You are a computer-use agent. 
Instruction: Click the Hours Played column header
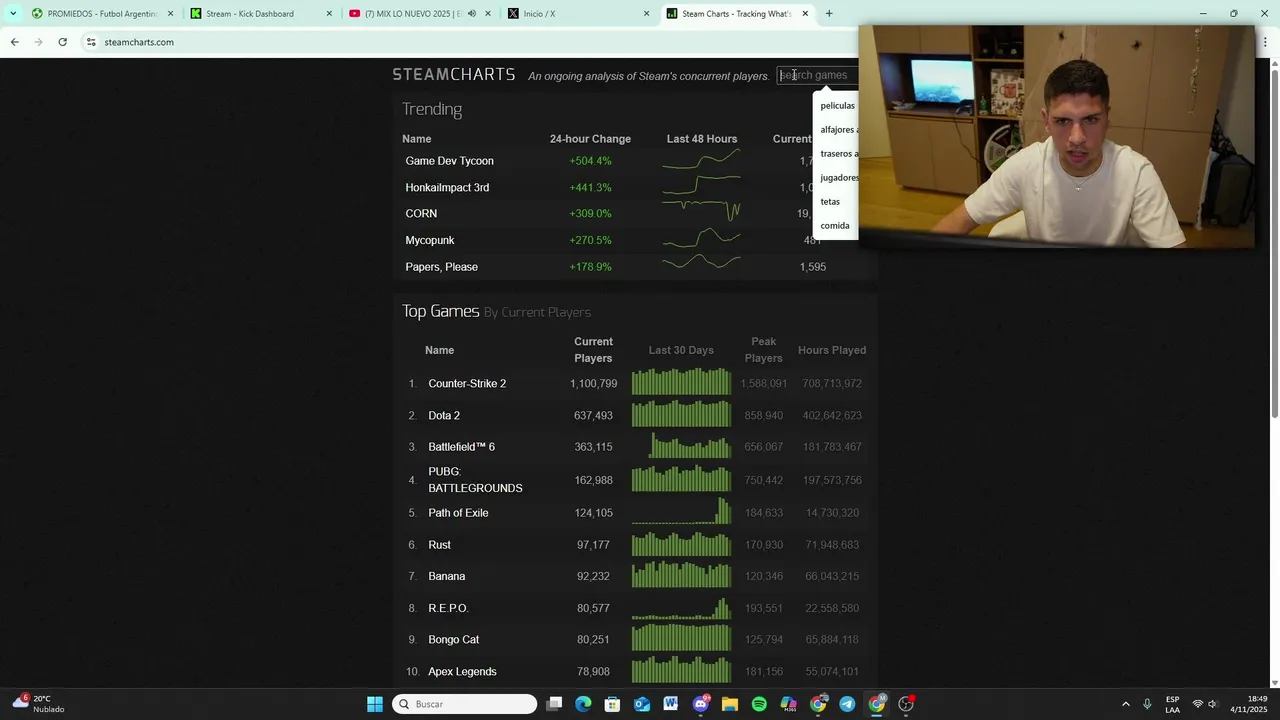[x=832, y=350]
